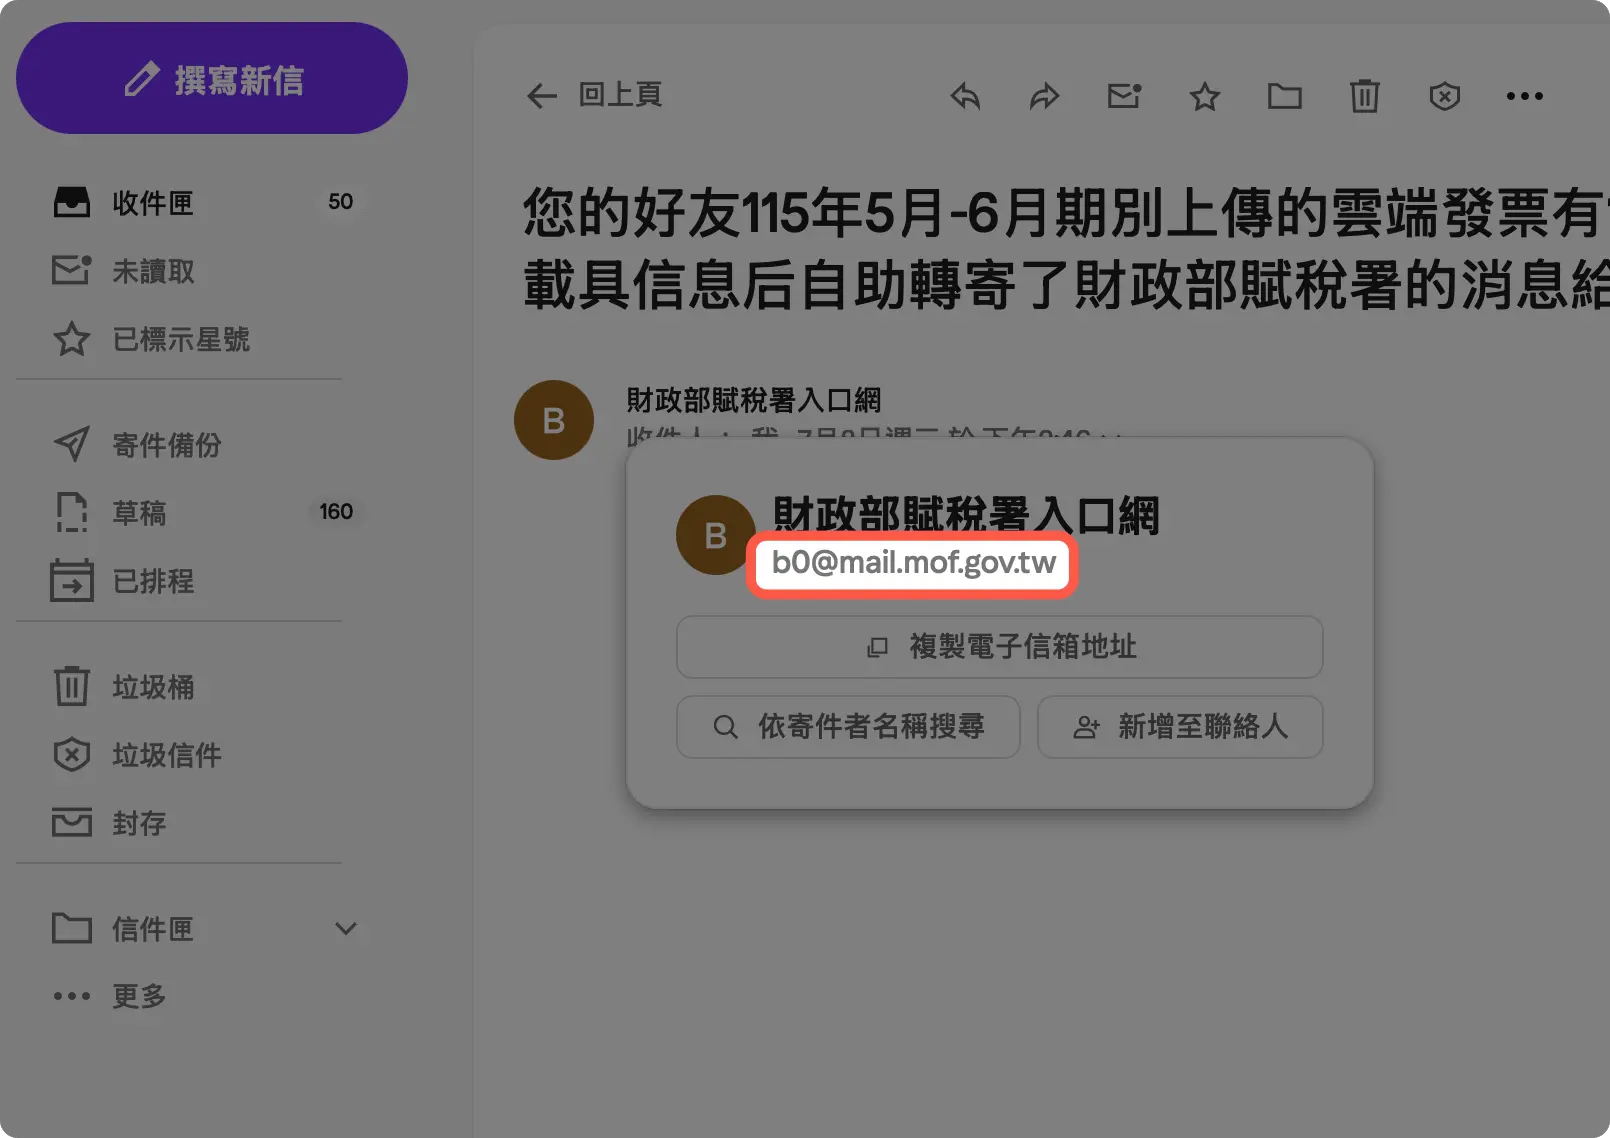Image resolution: width=1610 pixels, height=1138 pixels.
Task: Move message using the toolbar folder icon
Action: [x=1285, y=96]
